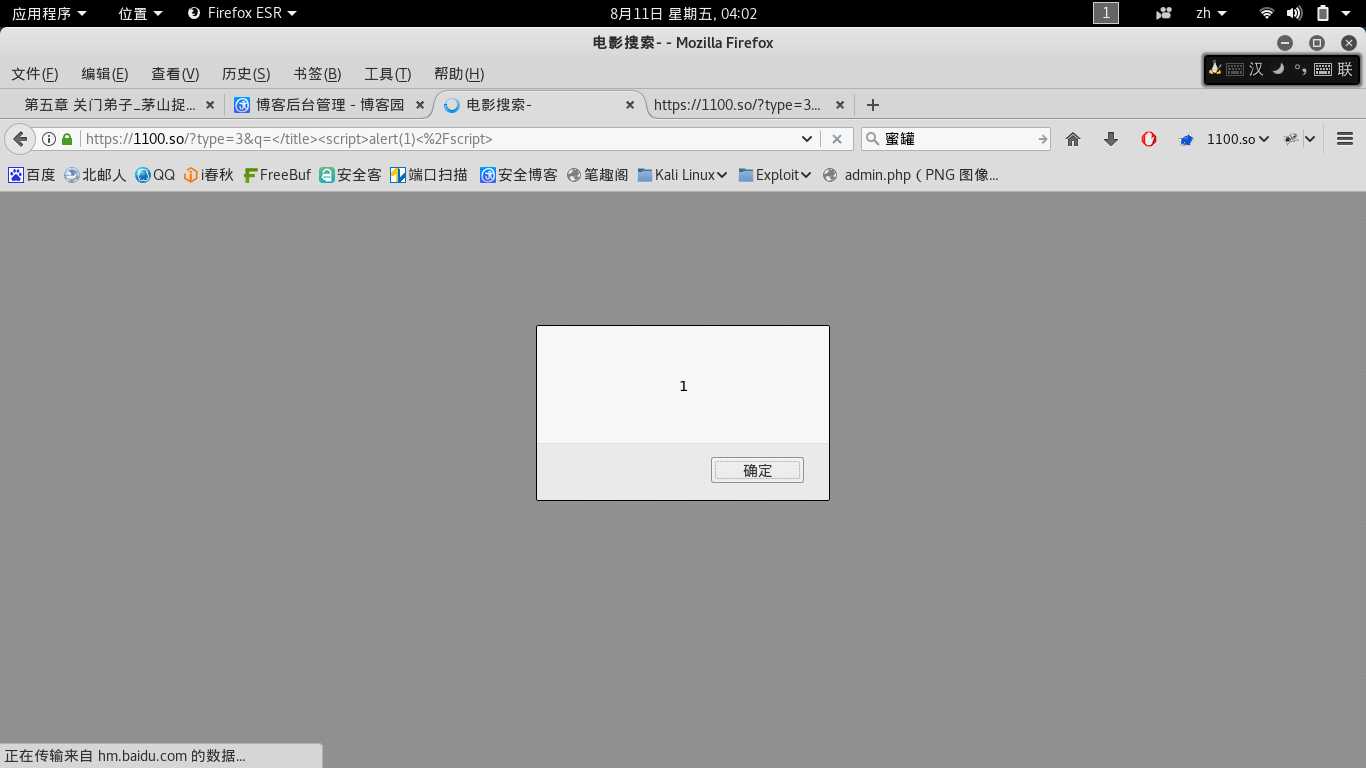Open the 北邮人 bookmark
1366x768 pixels.
tap(95, 175)
